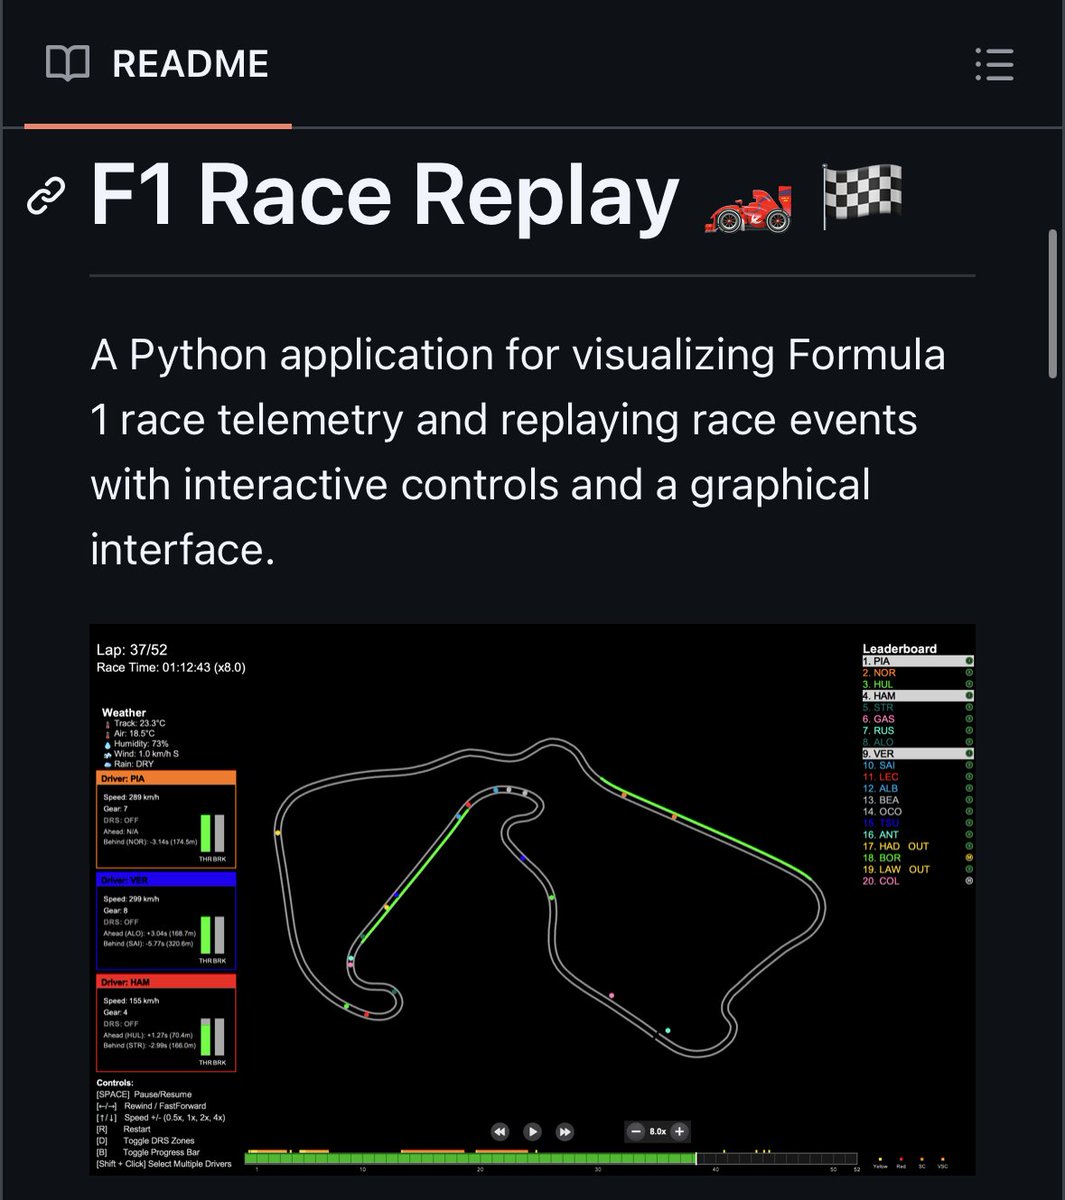This screenshot has height=1200, width=1065.
Task: Click the play button in the replay
Action: pos(532,1131)
